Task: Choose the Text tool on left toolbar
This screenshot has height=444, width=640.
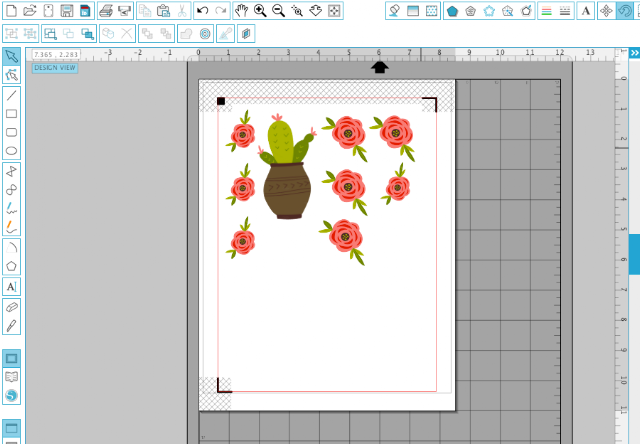Action: tap(11, 286)
